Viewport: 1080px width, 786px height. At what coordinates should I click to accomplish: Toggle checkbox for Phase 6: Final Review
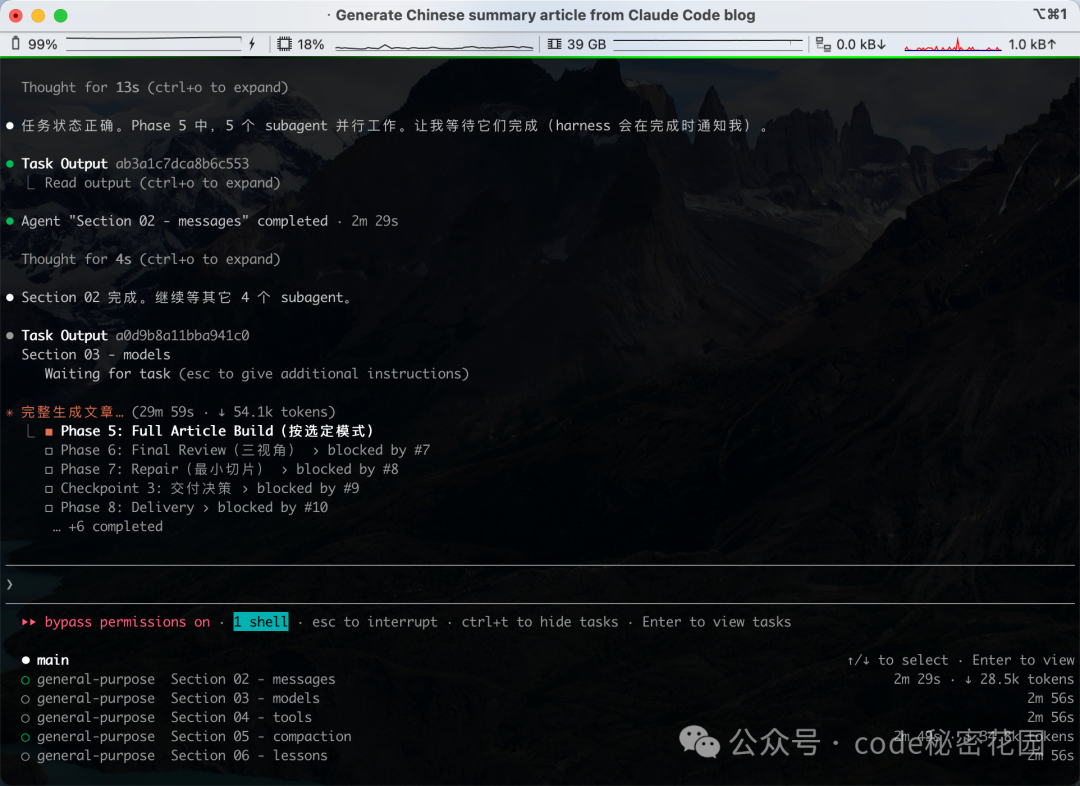pos(49,451)
